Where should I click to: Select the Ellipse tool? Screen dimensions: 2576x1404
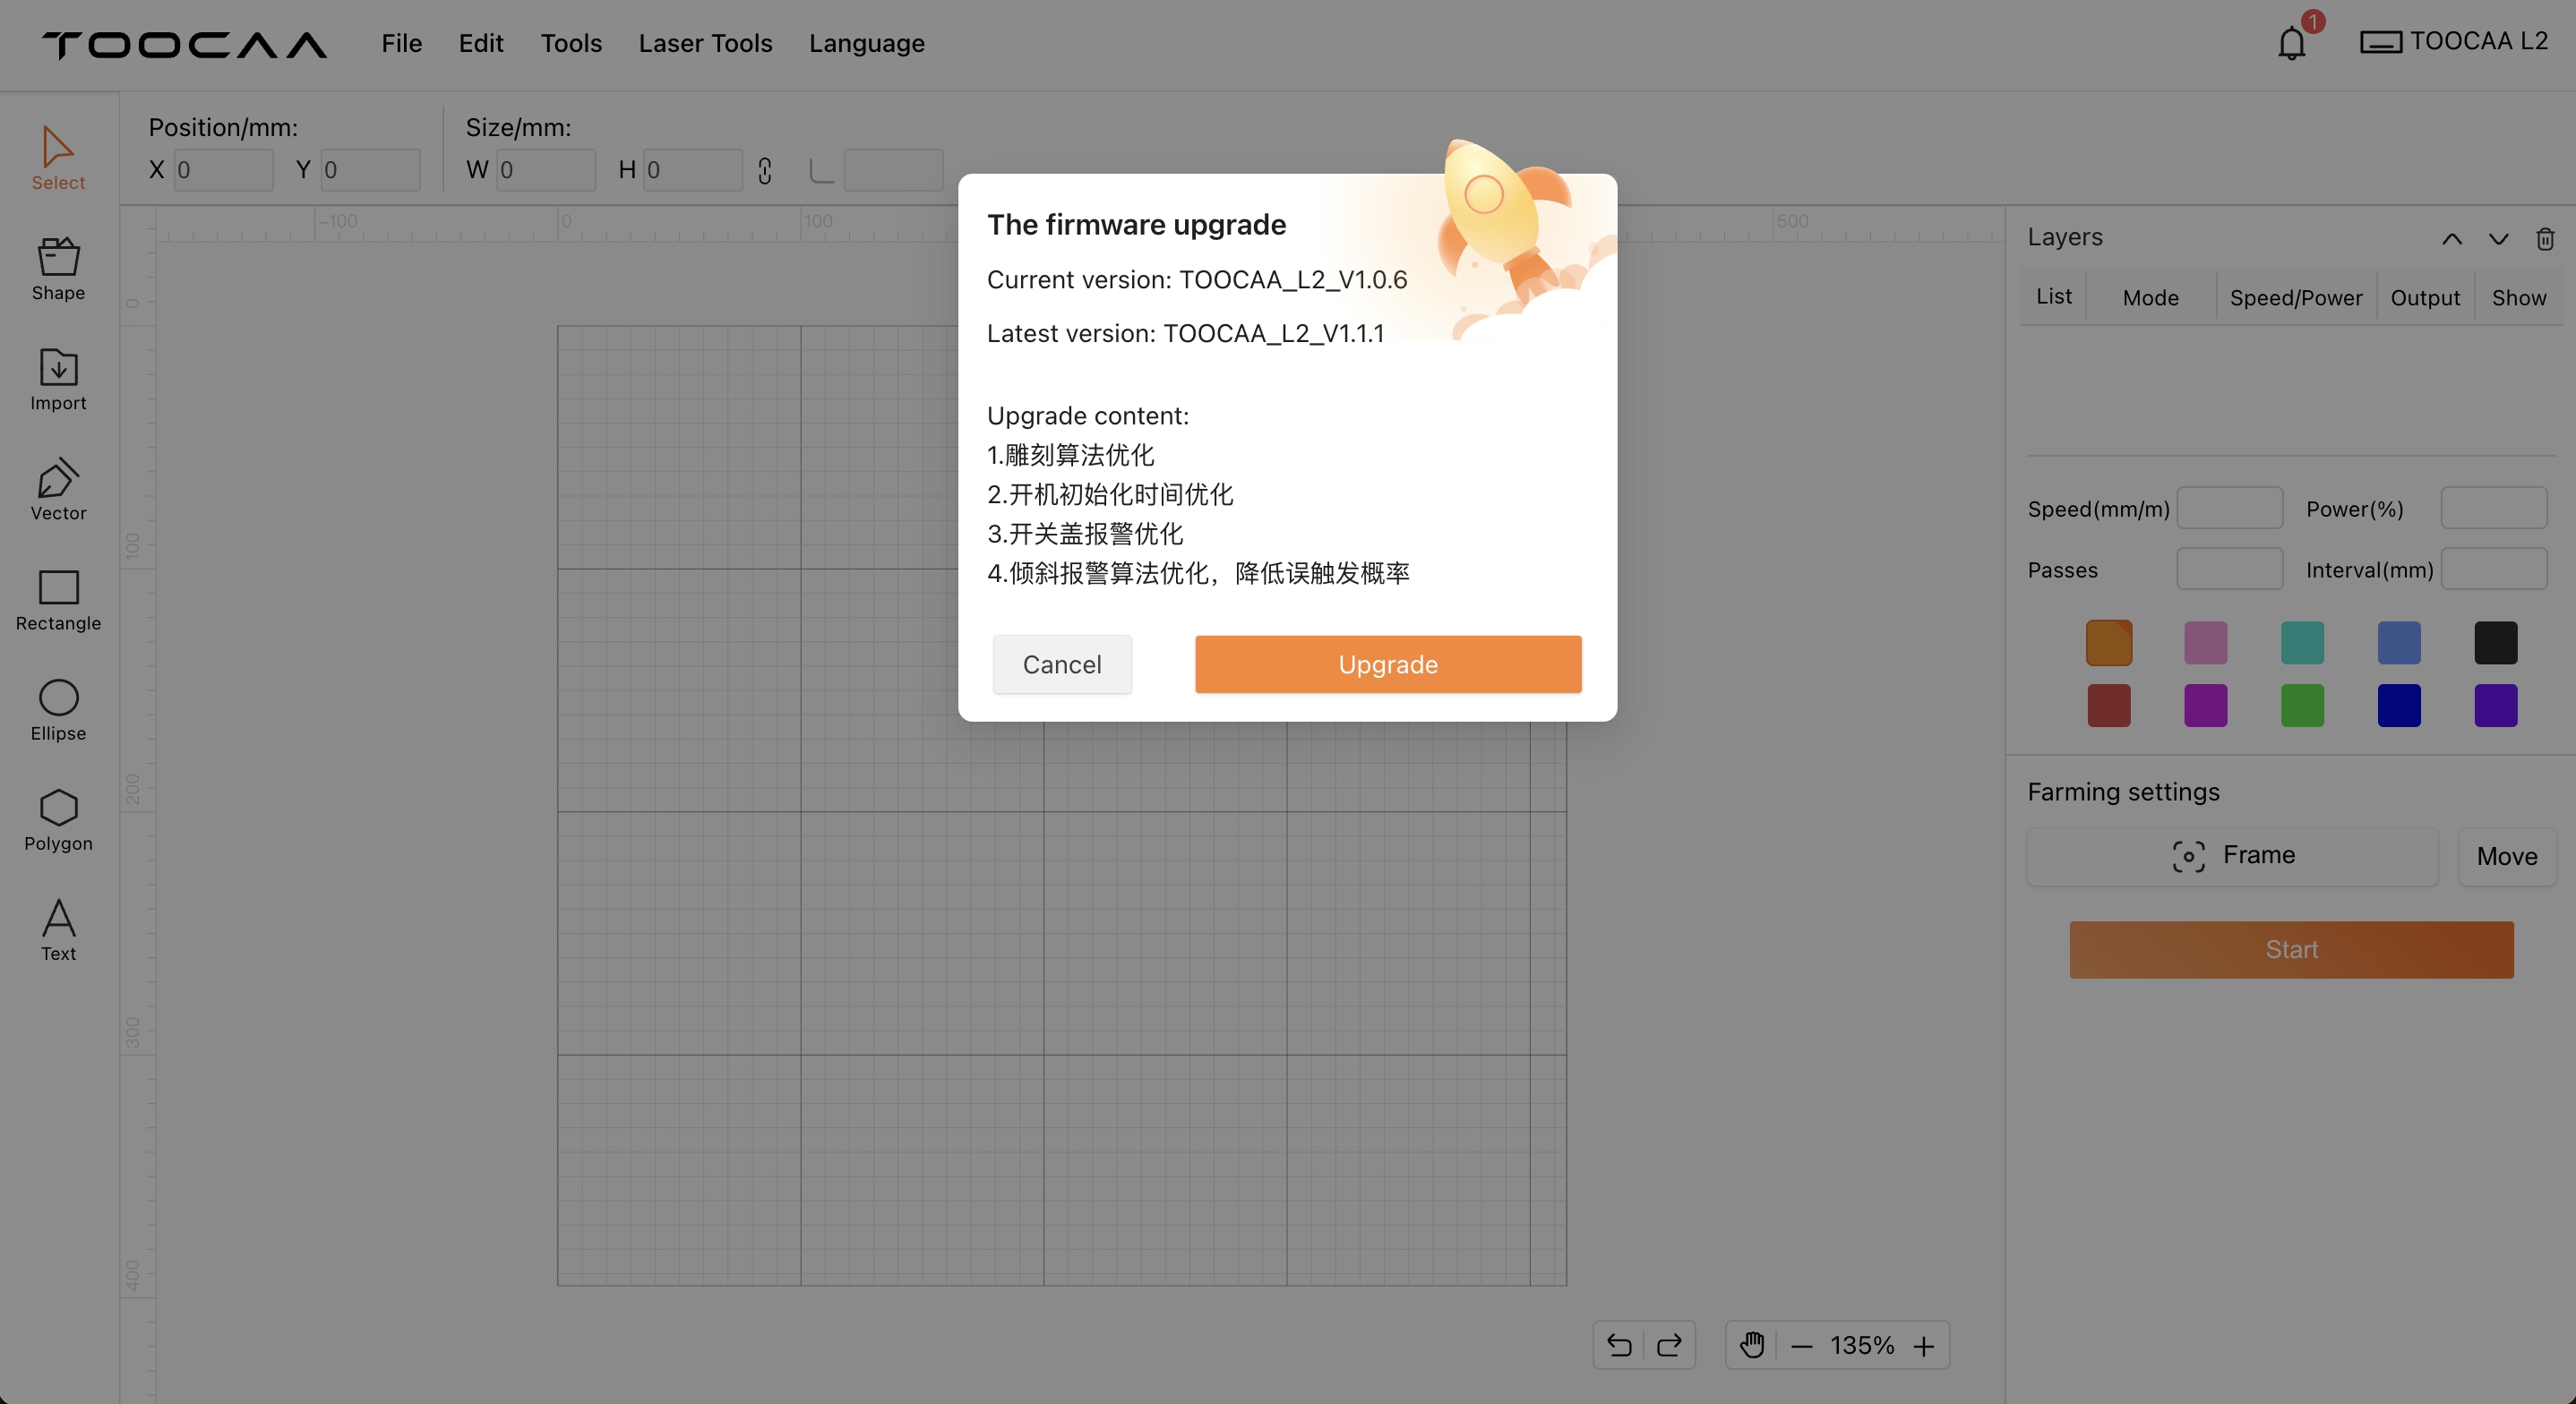tap(58, 710)
